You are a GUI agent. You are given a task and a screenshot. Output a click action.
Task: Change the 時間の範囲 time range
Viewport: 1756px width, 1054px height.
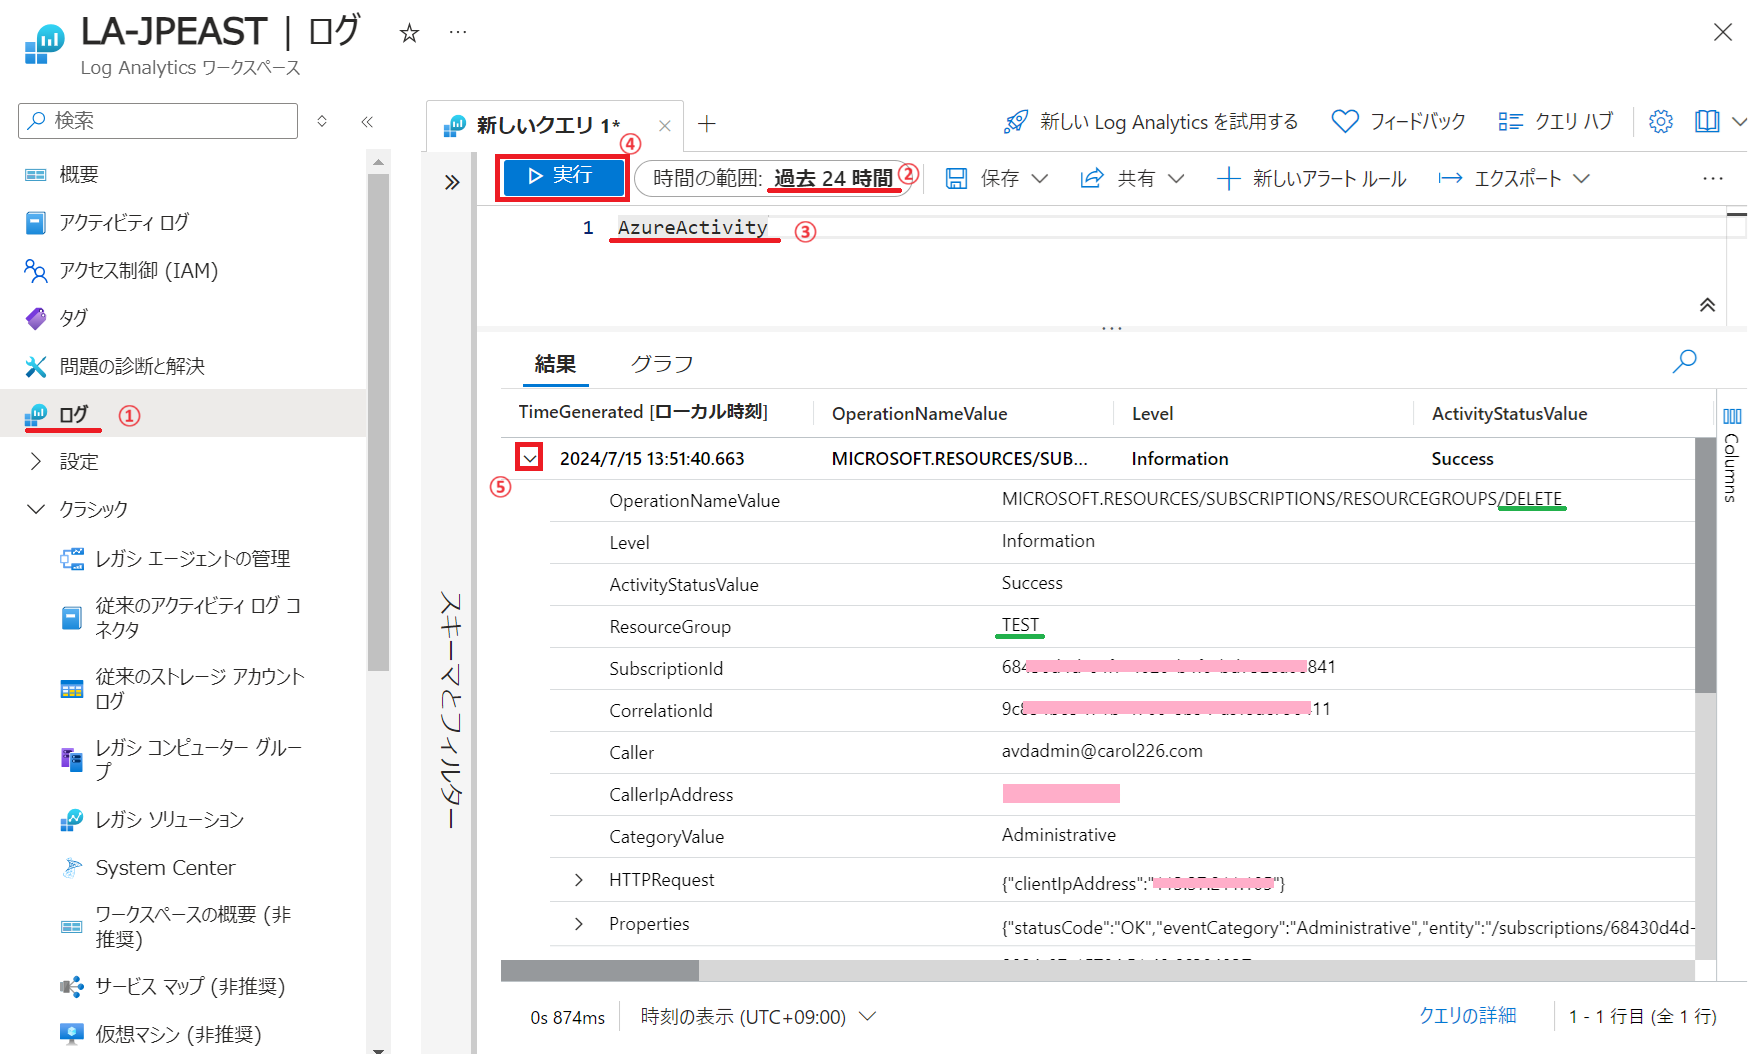[x=773, y=178]
